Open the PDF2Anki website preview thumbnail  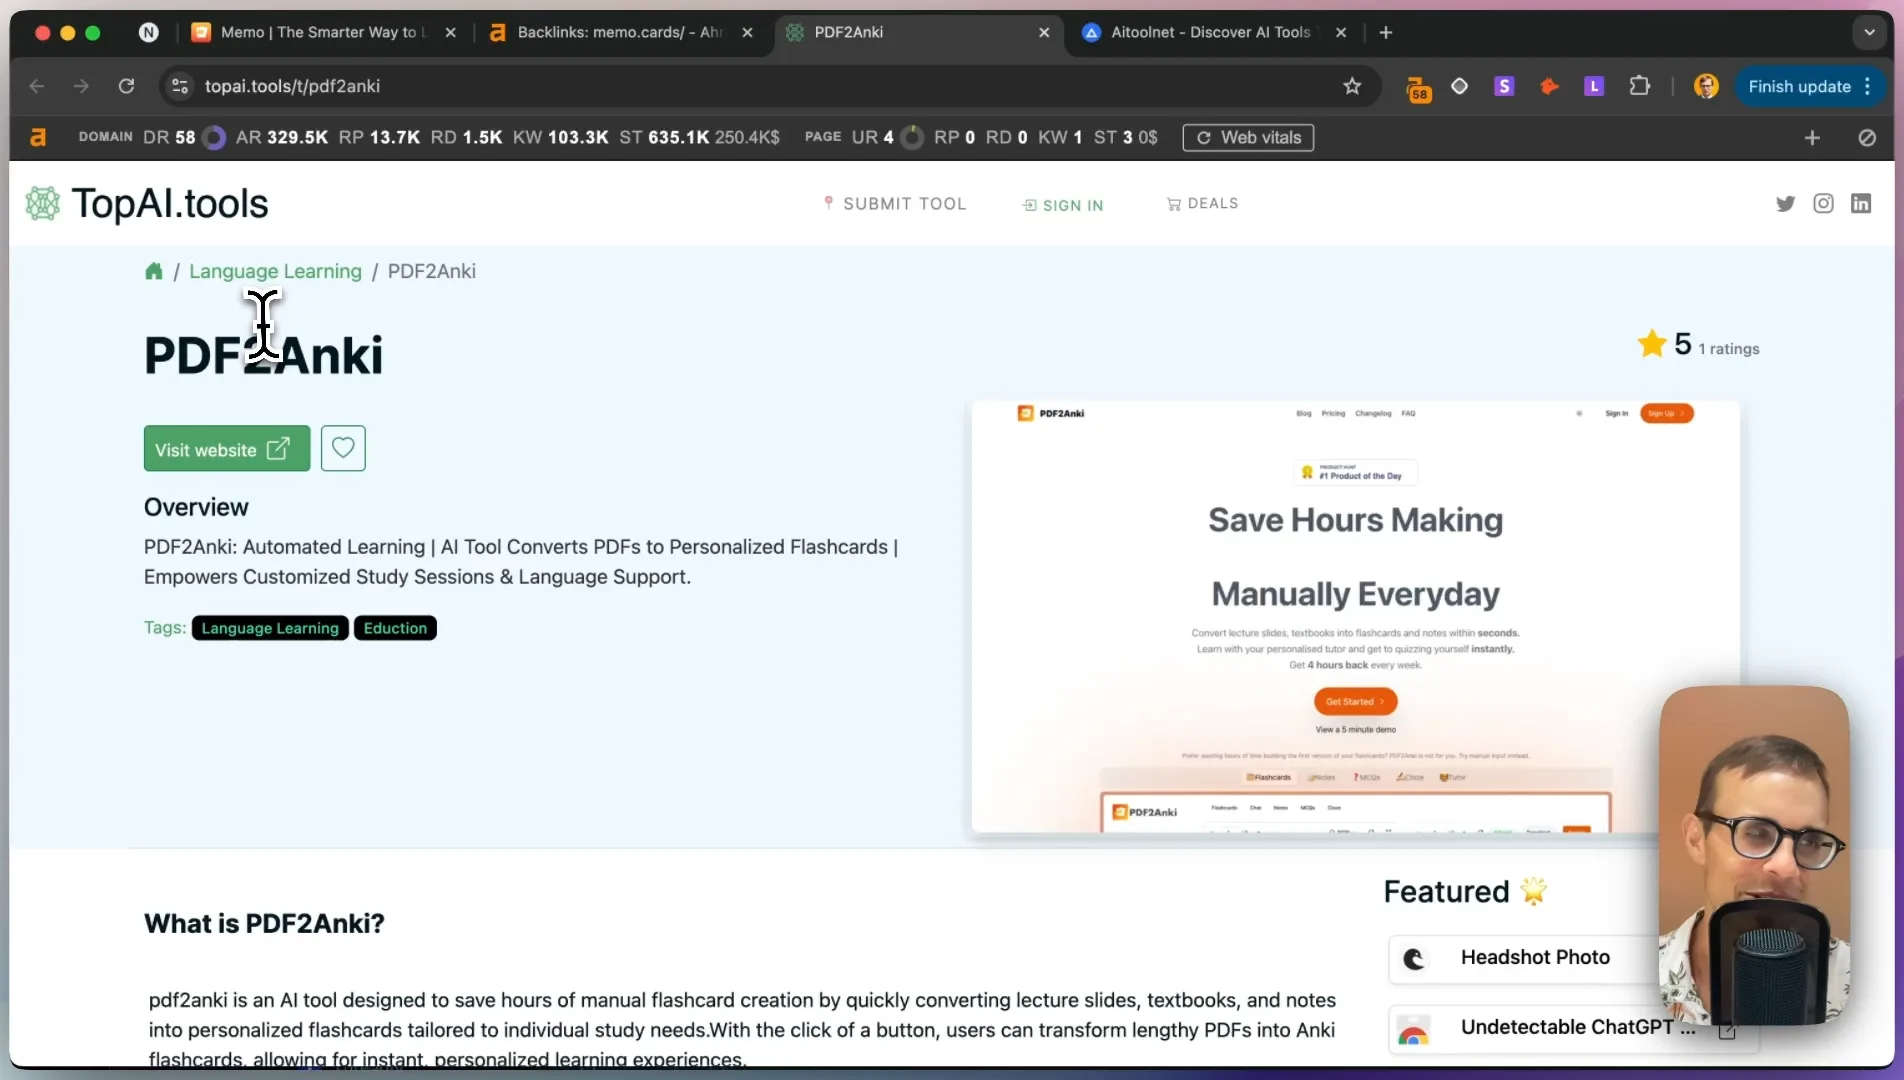click(1355, 617)
